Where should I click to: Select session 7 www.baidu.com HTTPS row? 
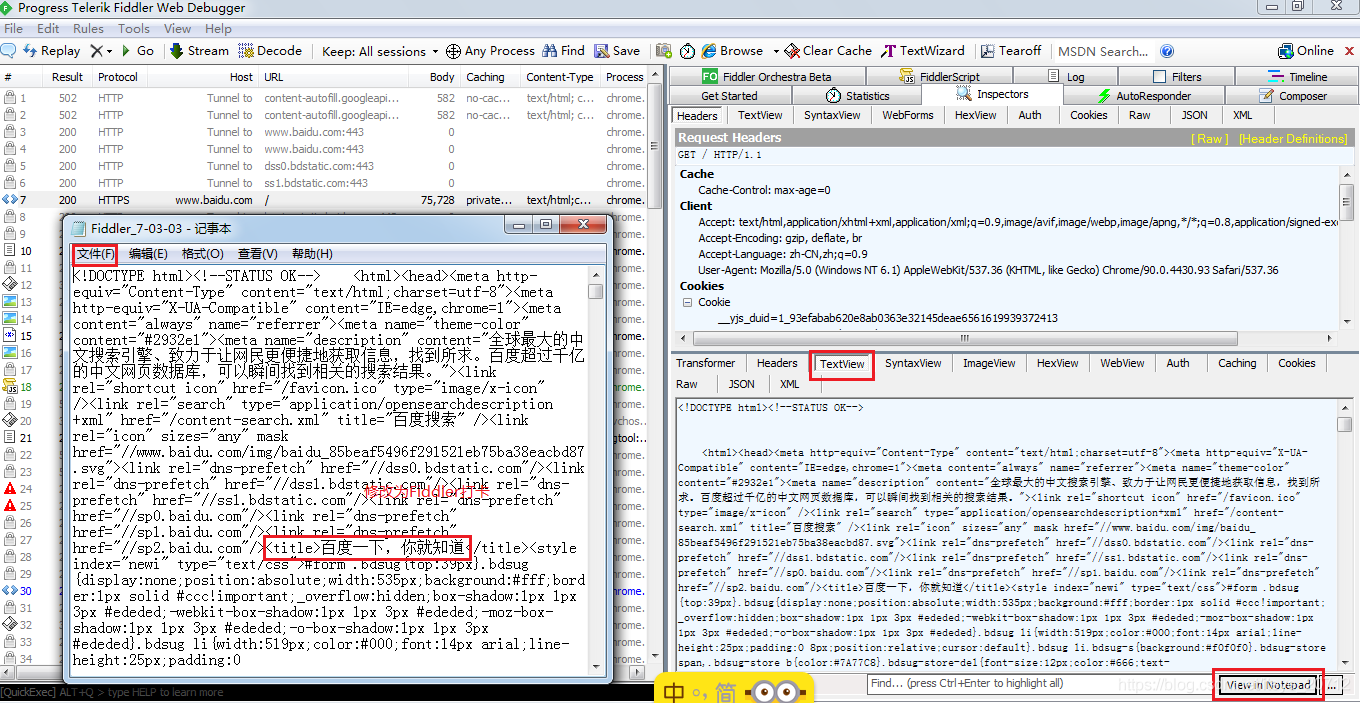coord(325,200)
